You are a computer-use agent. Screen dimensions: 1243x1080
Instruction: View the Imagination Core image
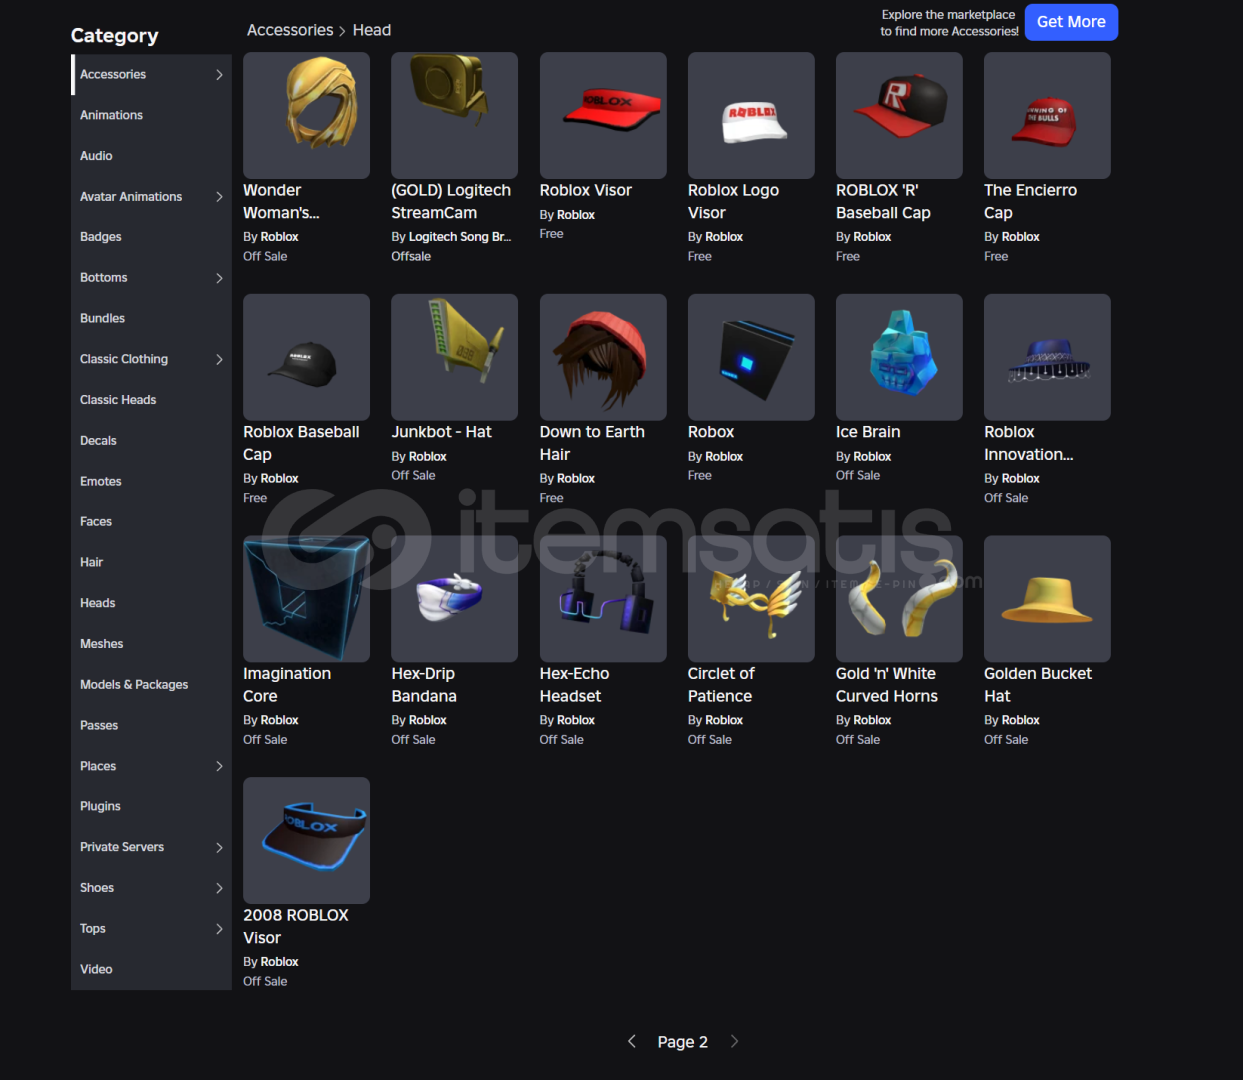coord(306,598)
